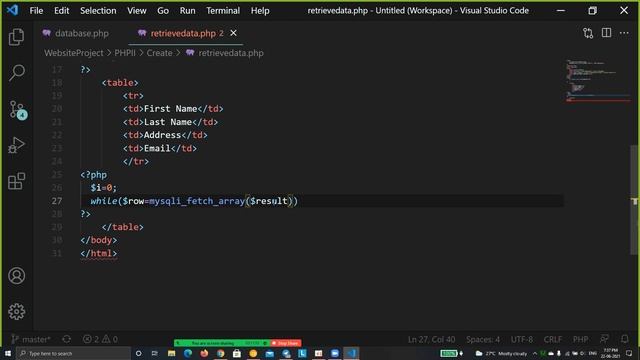Viewport: 640px width, 360px height.
Task: Open the Create breadcrumb folder
Action: [x=159, y=53]
